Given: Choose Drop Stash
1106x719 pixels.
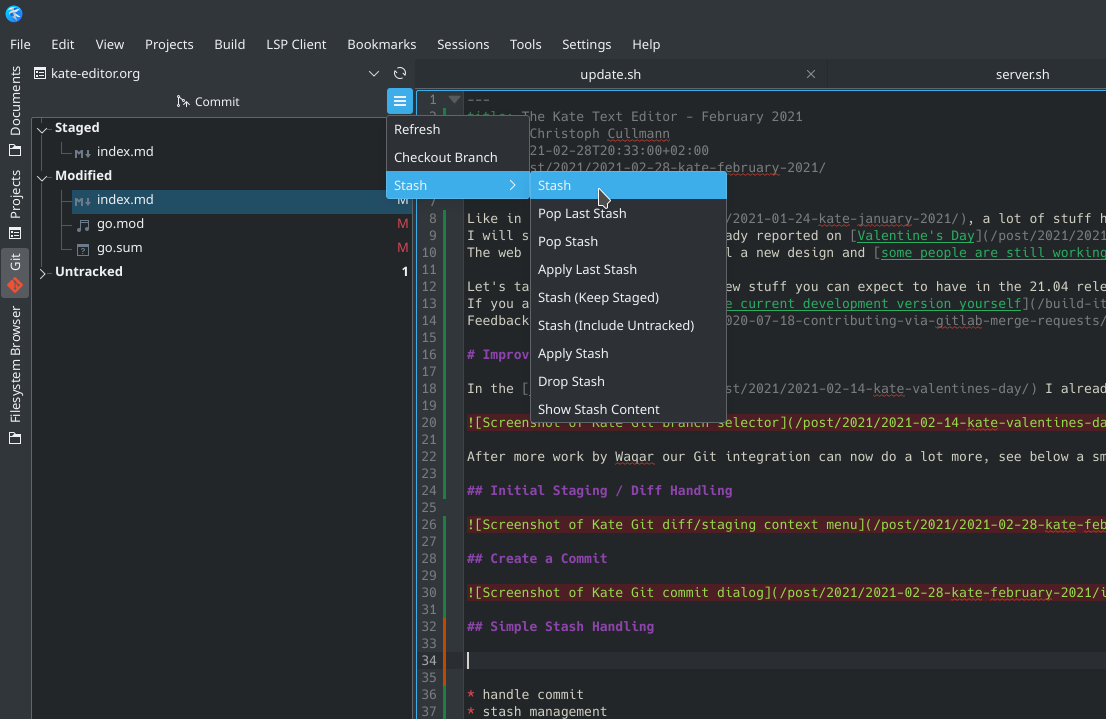Looking at the screenshot, I should pyautogui.click(x=628, y=381).
